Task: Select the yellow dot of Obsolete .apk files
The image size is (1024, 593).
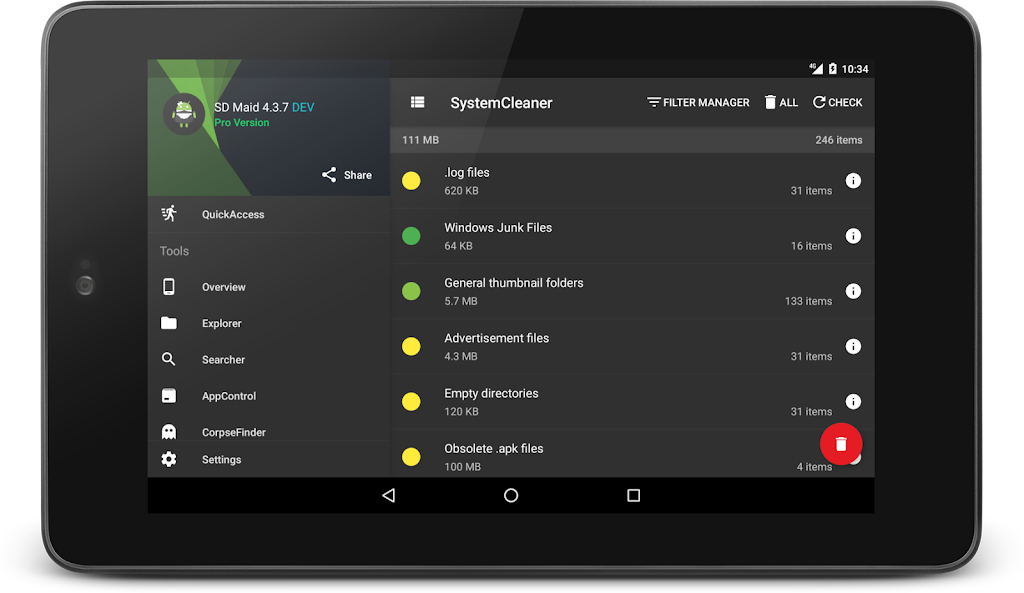Action: pyautogui.click(x=411, y=457)
